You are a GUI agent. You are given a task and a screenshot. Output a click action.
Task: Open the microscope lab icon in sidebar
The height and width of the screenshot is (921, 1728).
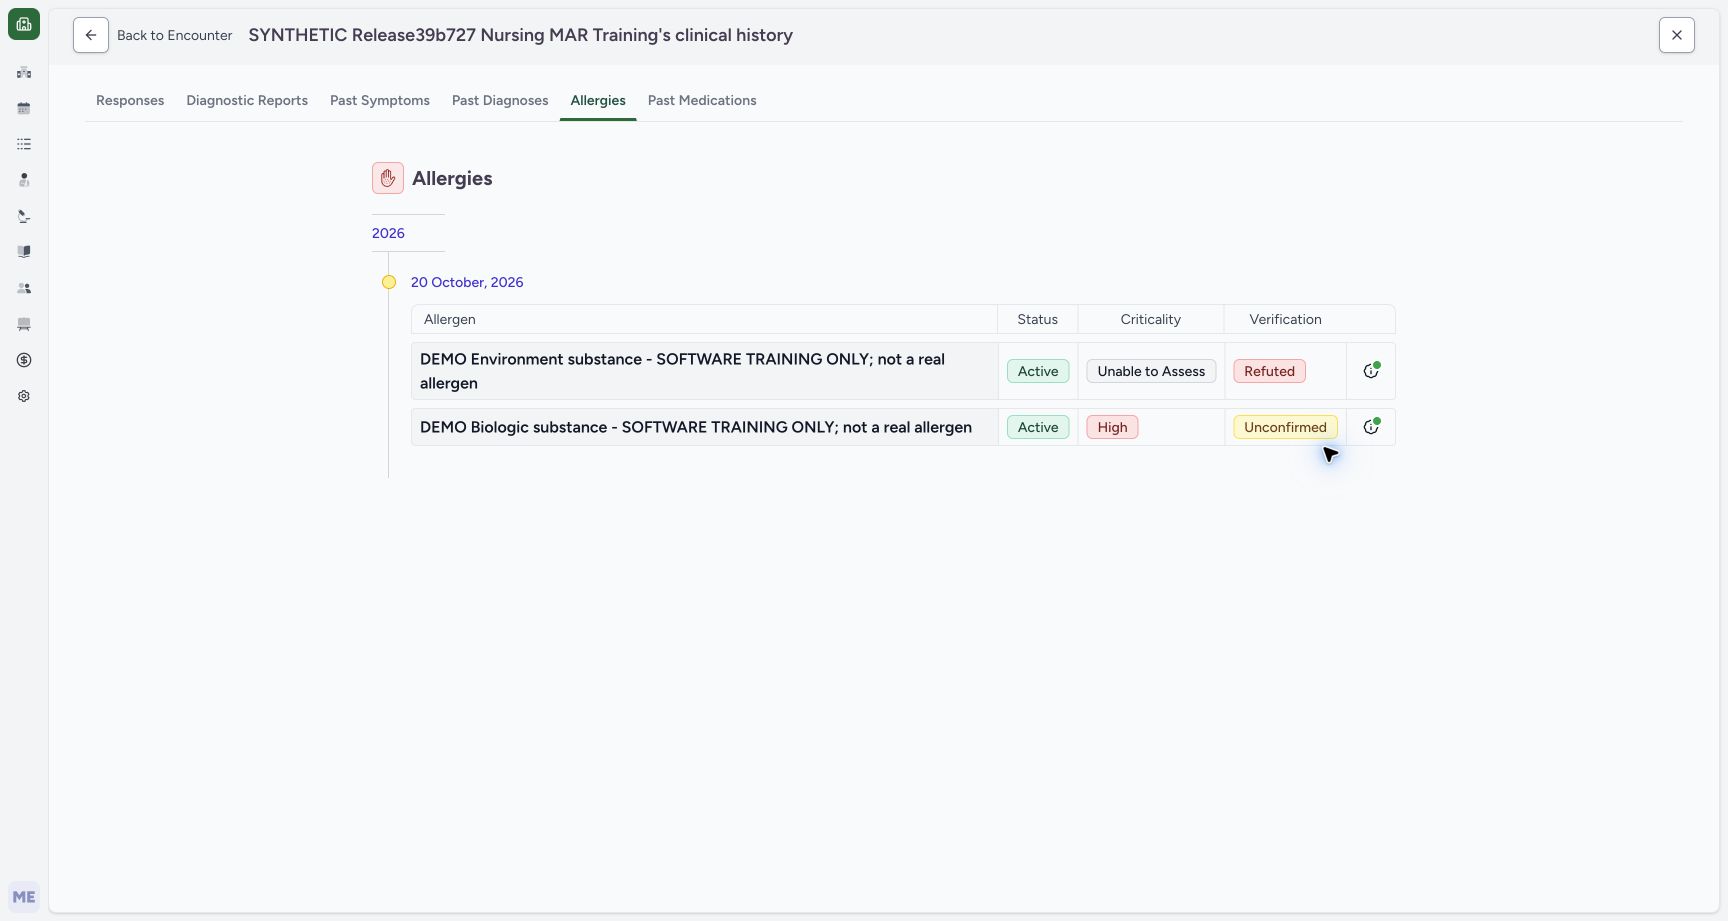[24, 216]
